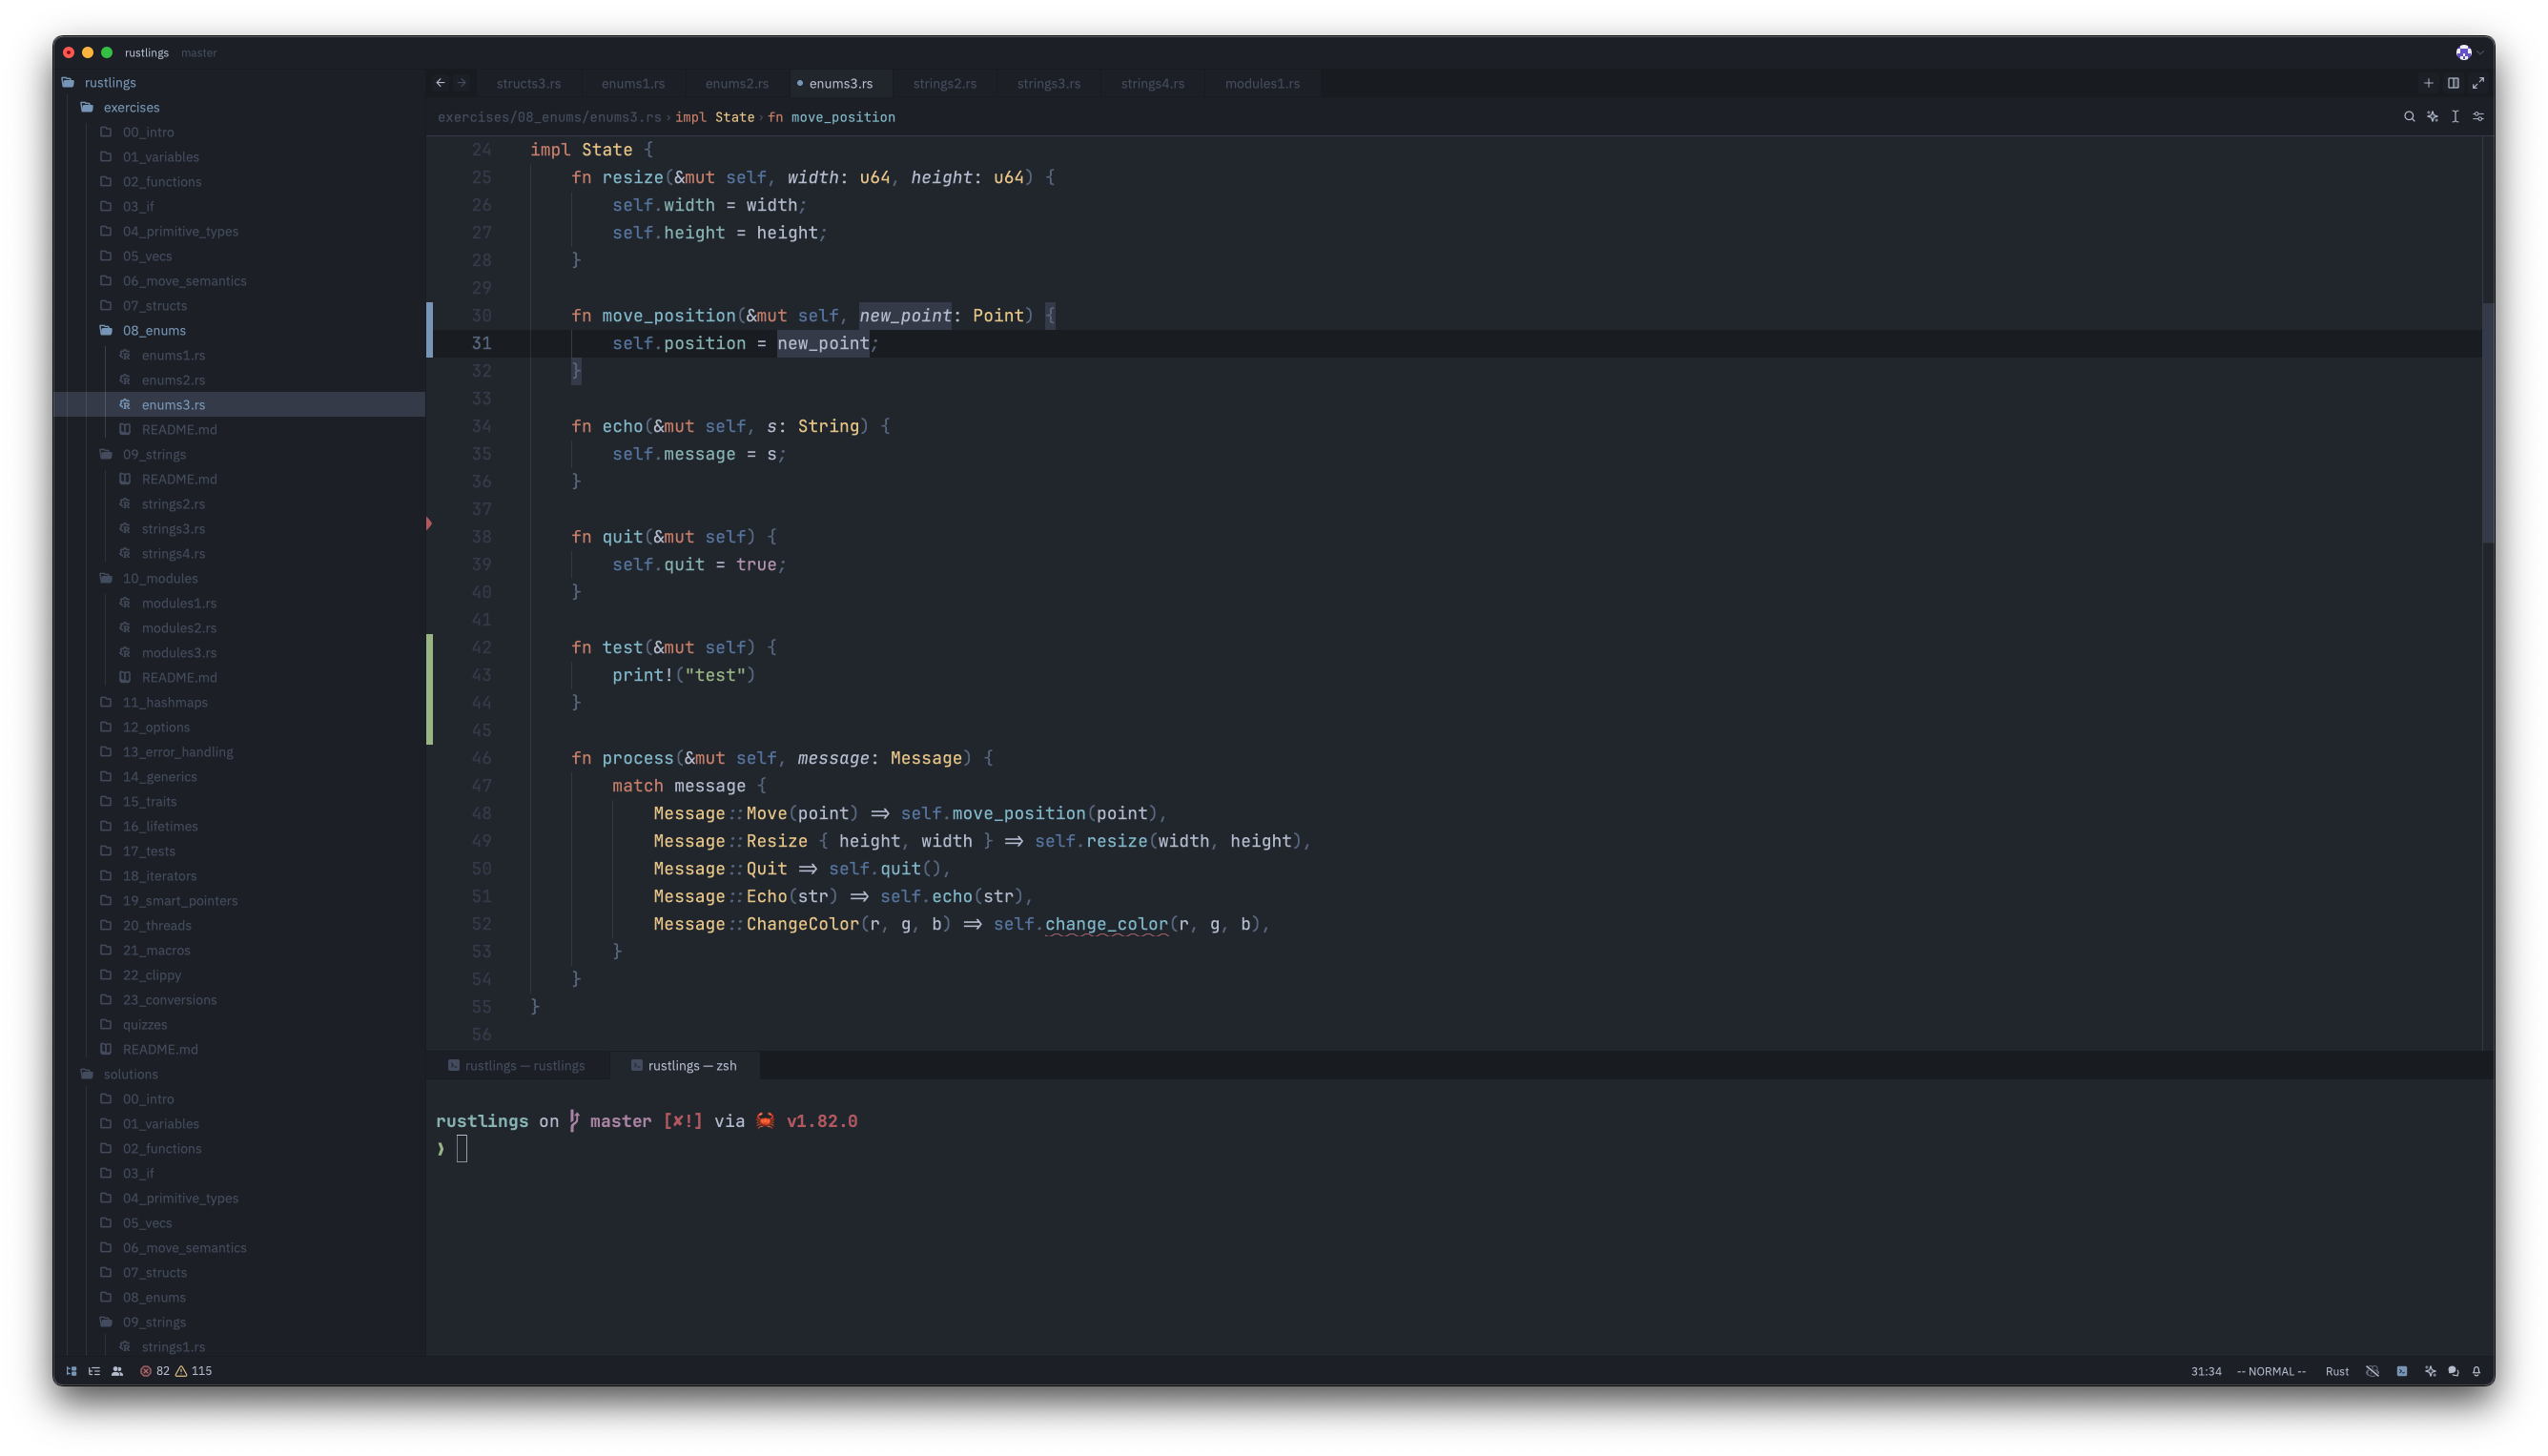The width and height of the screenshot is (2548, 1456).
Task: Open the outline panel from status bar
Action: coord(94,1371)
